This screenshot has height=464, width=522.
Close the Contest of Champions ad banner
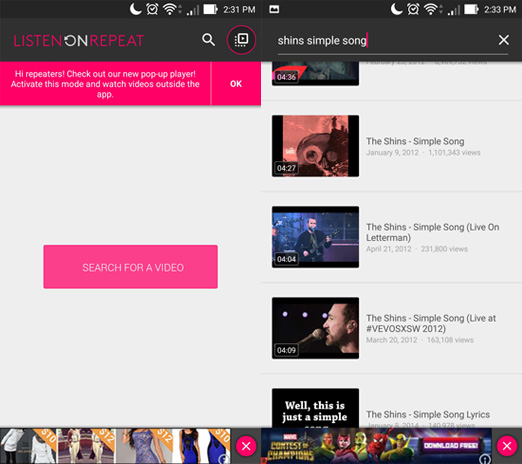pyautogui.click(x=507, y=446)
